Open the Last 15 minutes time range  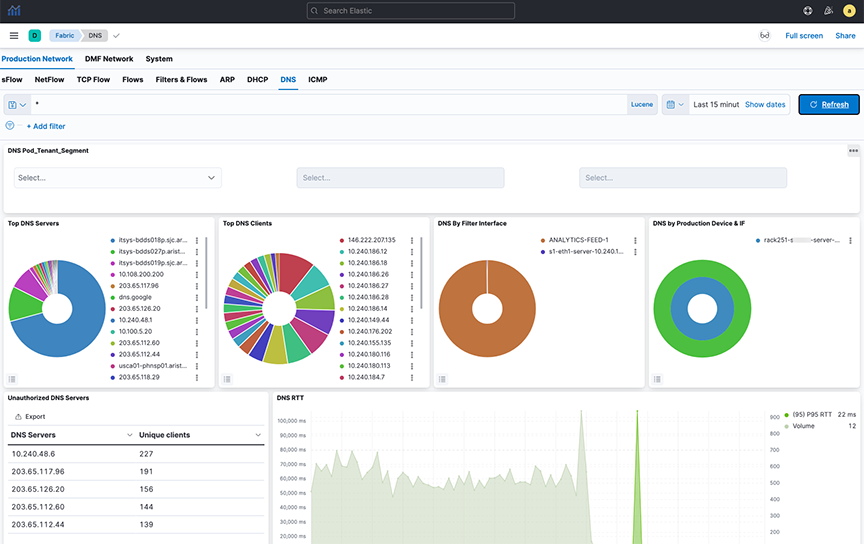(x=716, y=105)
